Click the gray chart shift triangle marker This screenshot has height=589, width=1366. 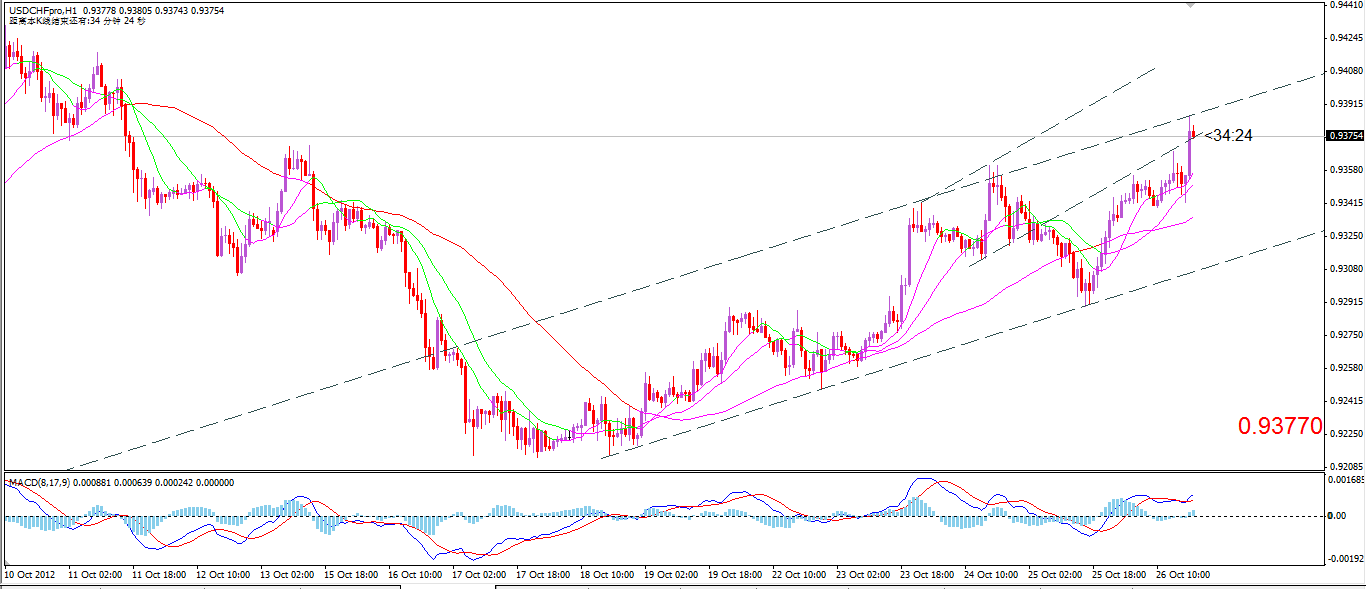tap(1189, 5)
